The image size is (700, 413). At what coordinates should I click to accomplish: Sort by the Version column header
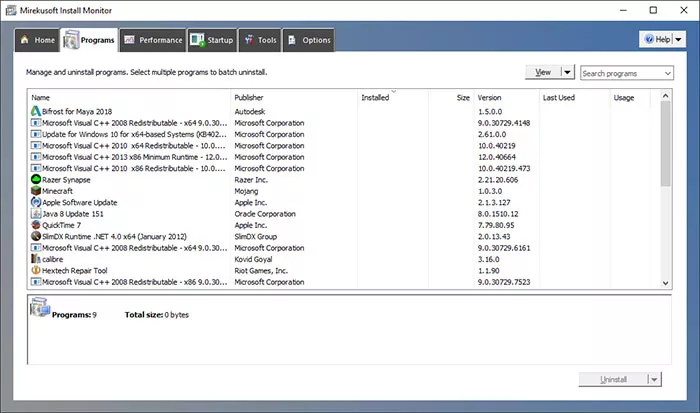[x=506, y=97]
